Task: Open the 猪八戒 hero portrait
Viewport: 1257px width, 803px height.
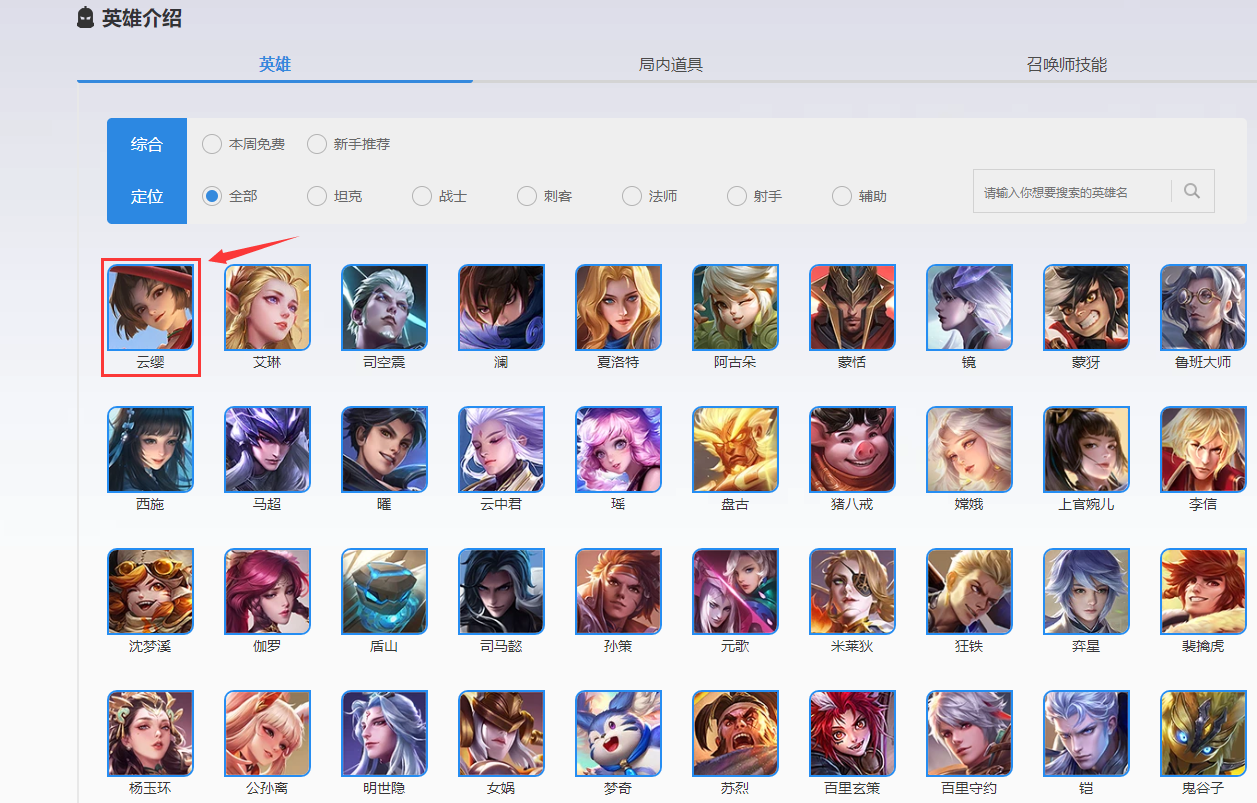Action: (852, 450)
